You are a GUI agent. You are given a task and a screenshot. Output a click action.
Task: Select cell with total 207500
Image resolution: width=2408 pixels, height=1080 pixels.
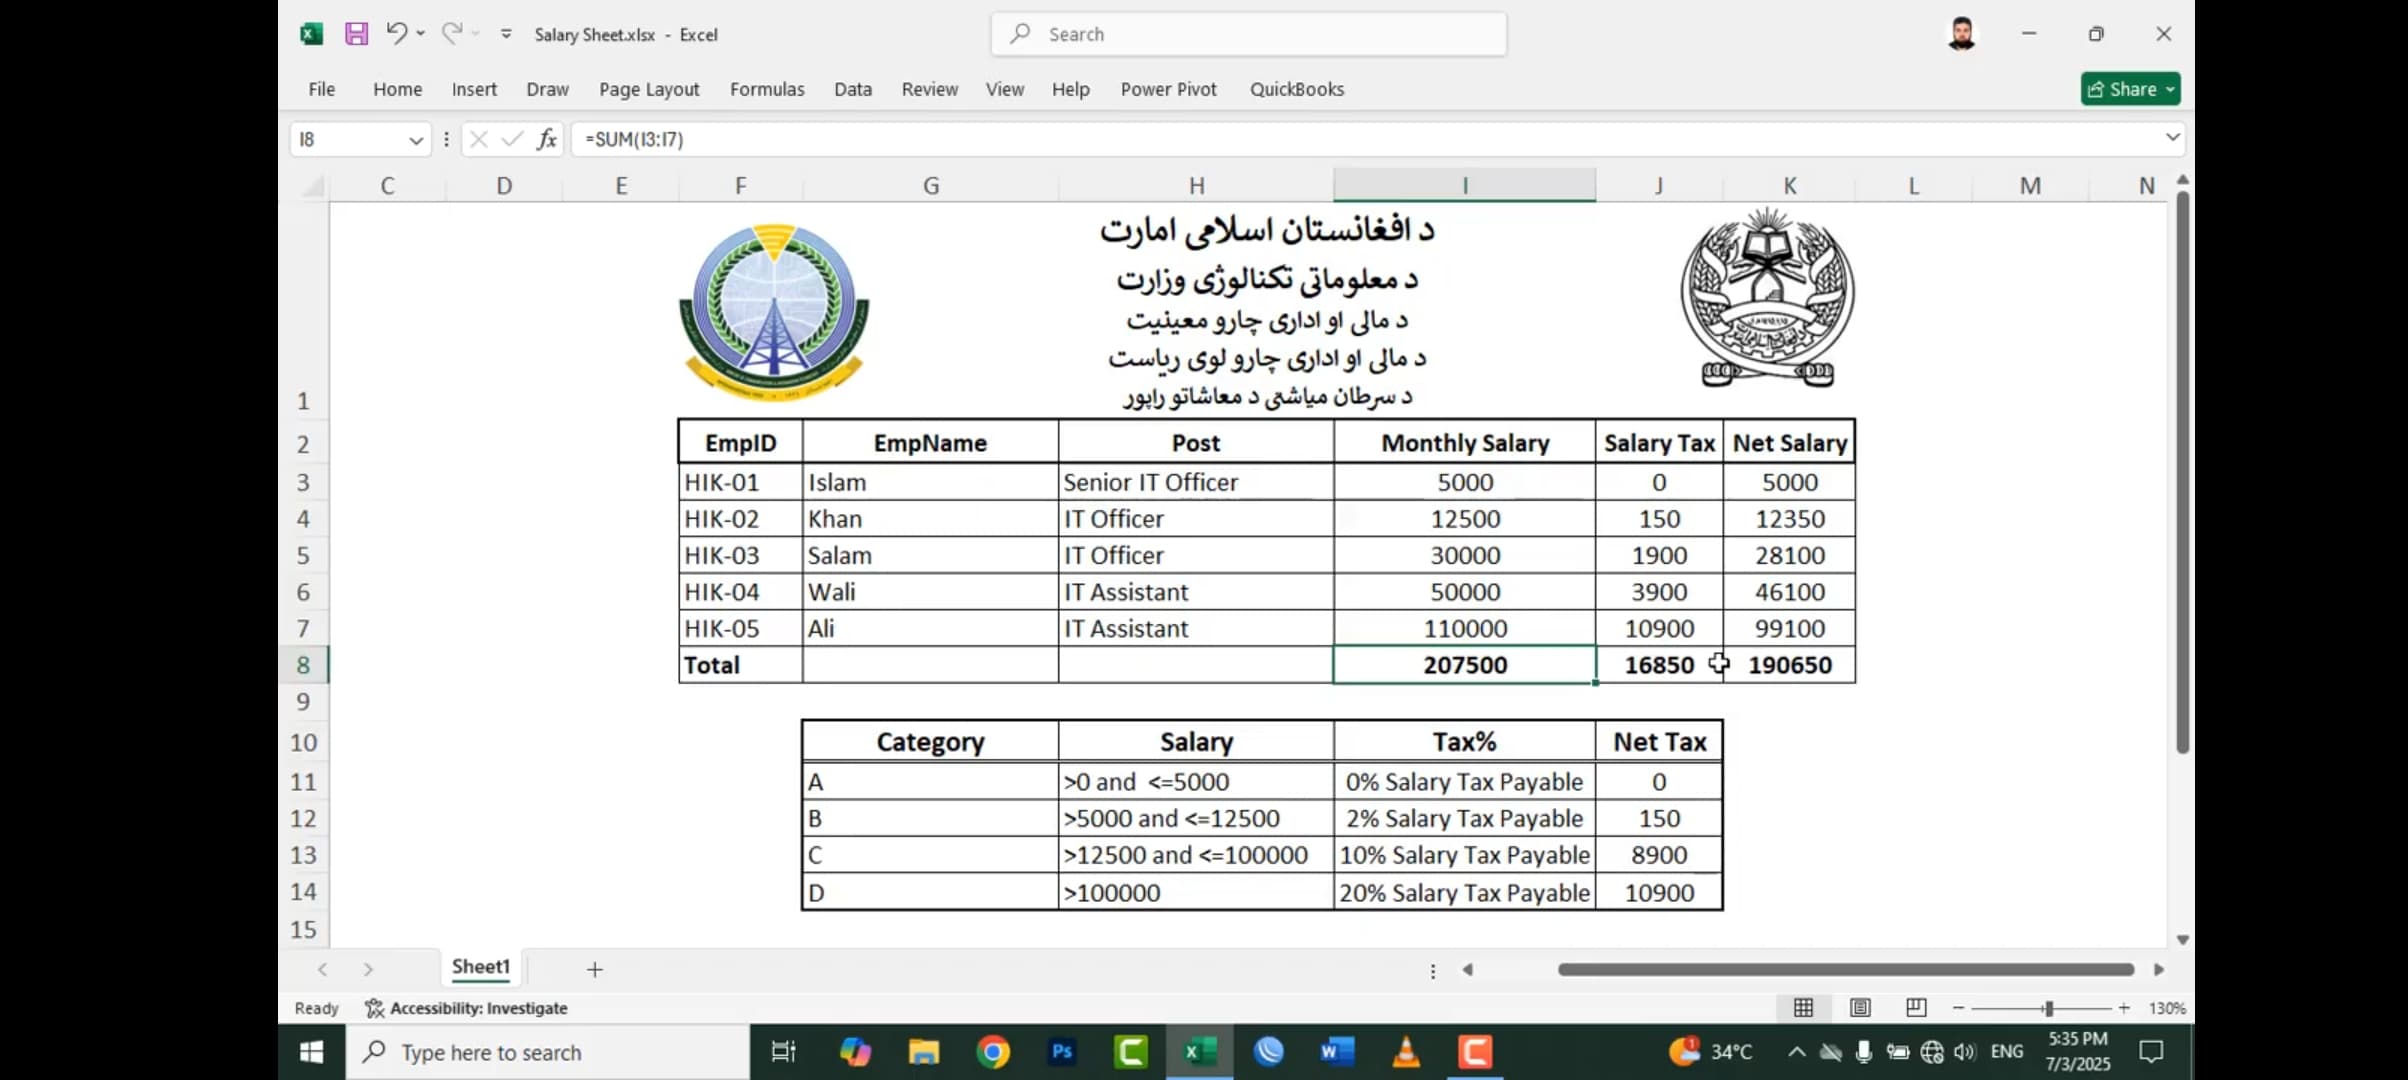1464,665
